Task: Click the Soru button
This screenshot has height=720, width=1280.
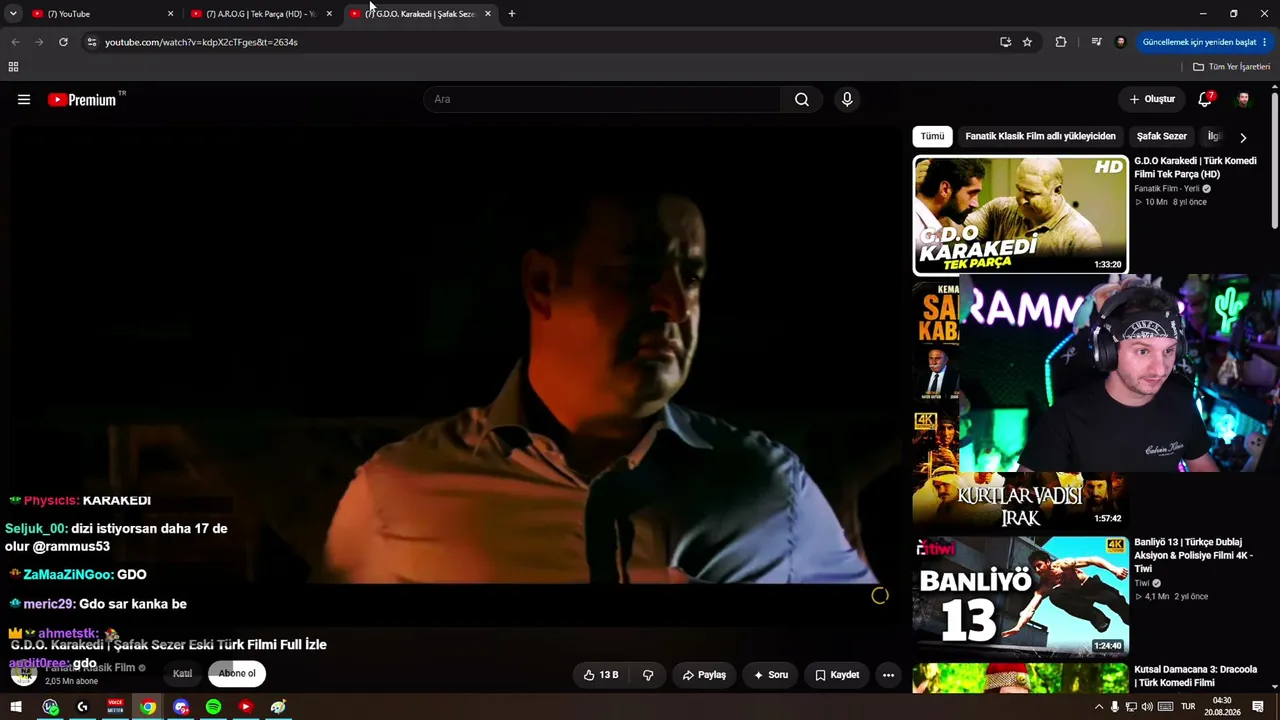Action: (771, 675)
